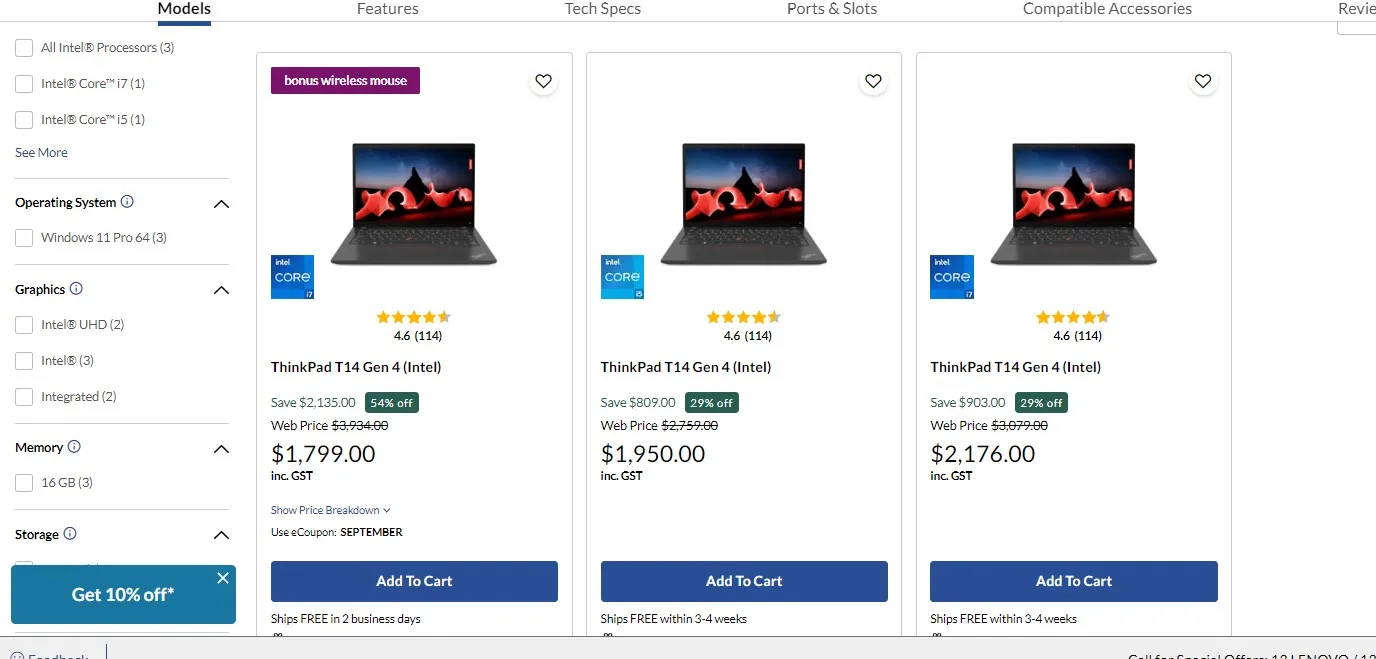1376x659 pixels.
Task: Expand Show Price Breakdown dropdown
Action: pos(330,510)
